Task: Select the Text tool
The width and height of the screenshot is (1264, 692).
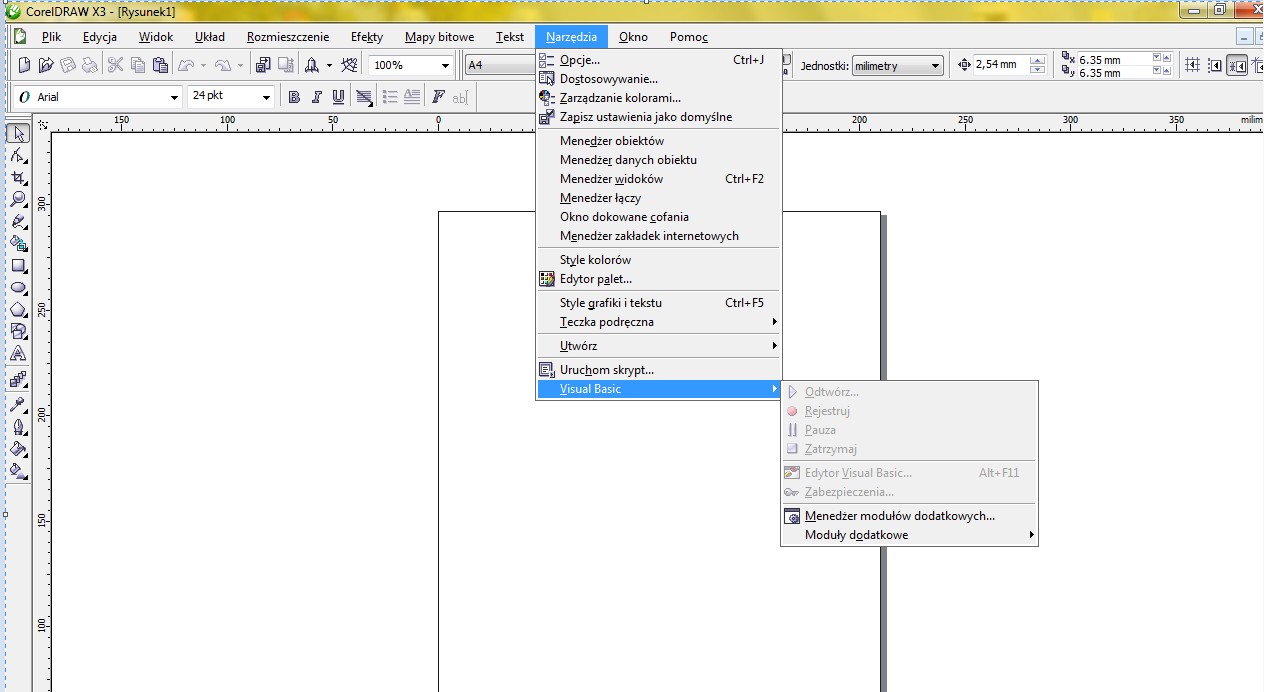Action: [17, 354]
